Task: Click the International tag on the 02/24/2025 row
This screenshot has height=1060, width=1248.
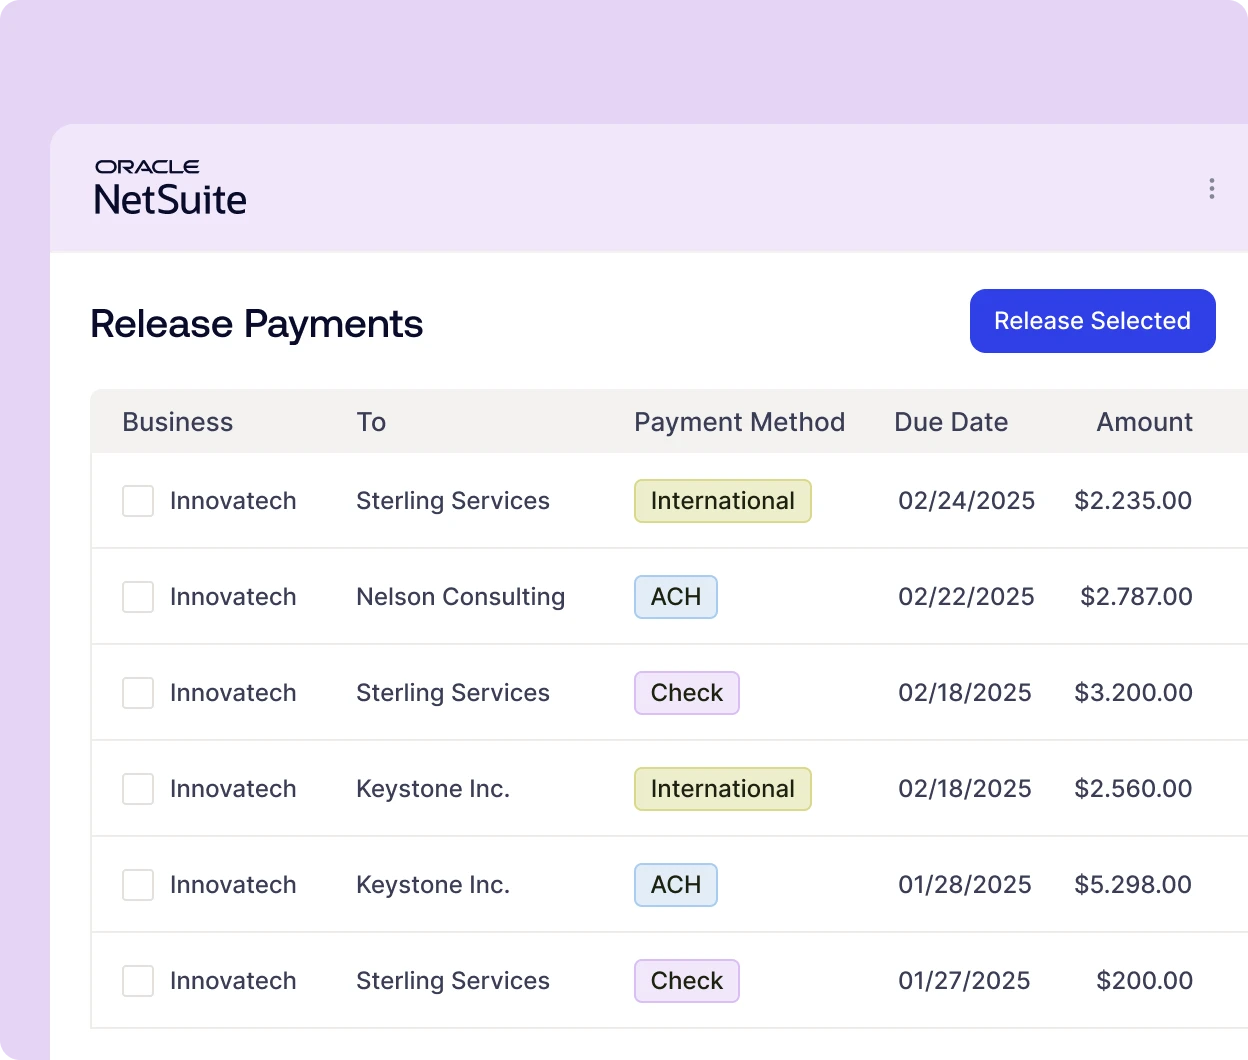Action: tap(722, 501)
